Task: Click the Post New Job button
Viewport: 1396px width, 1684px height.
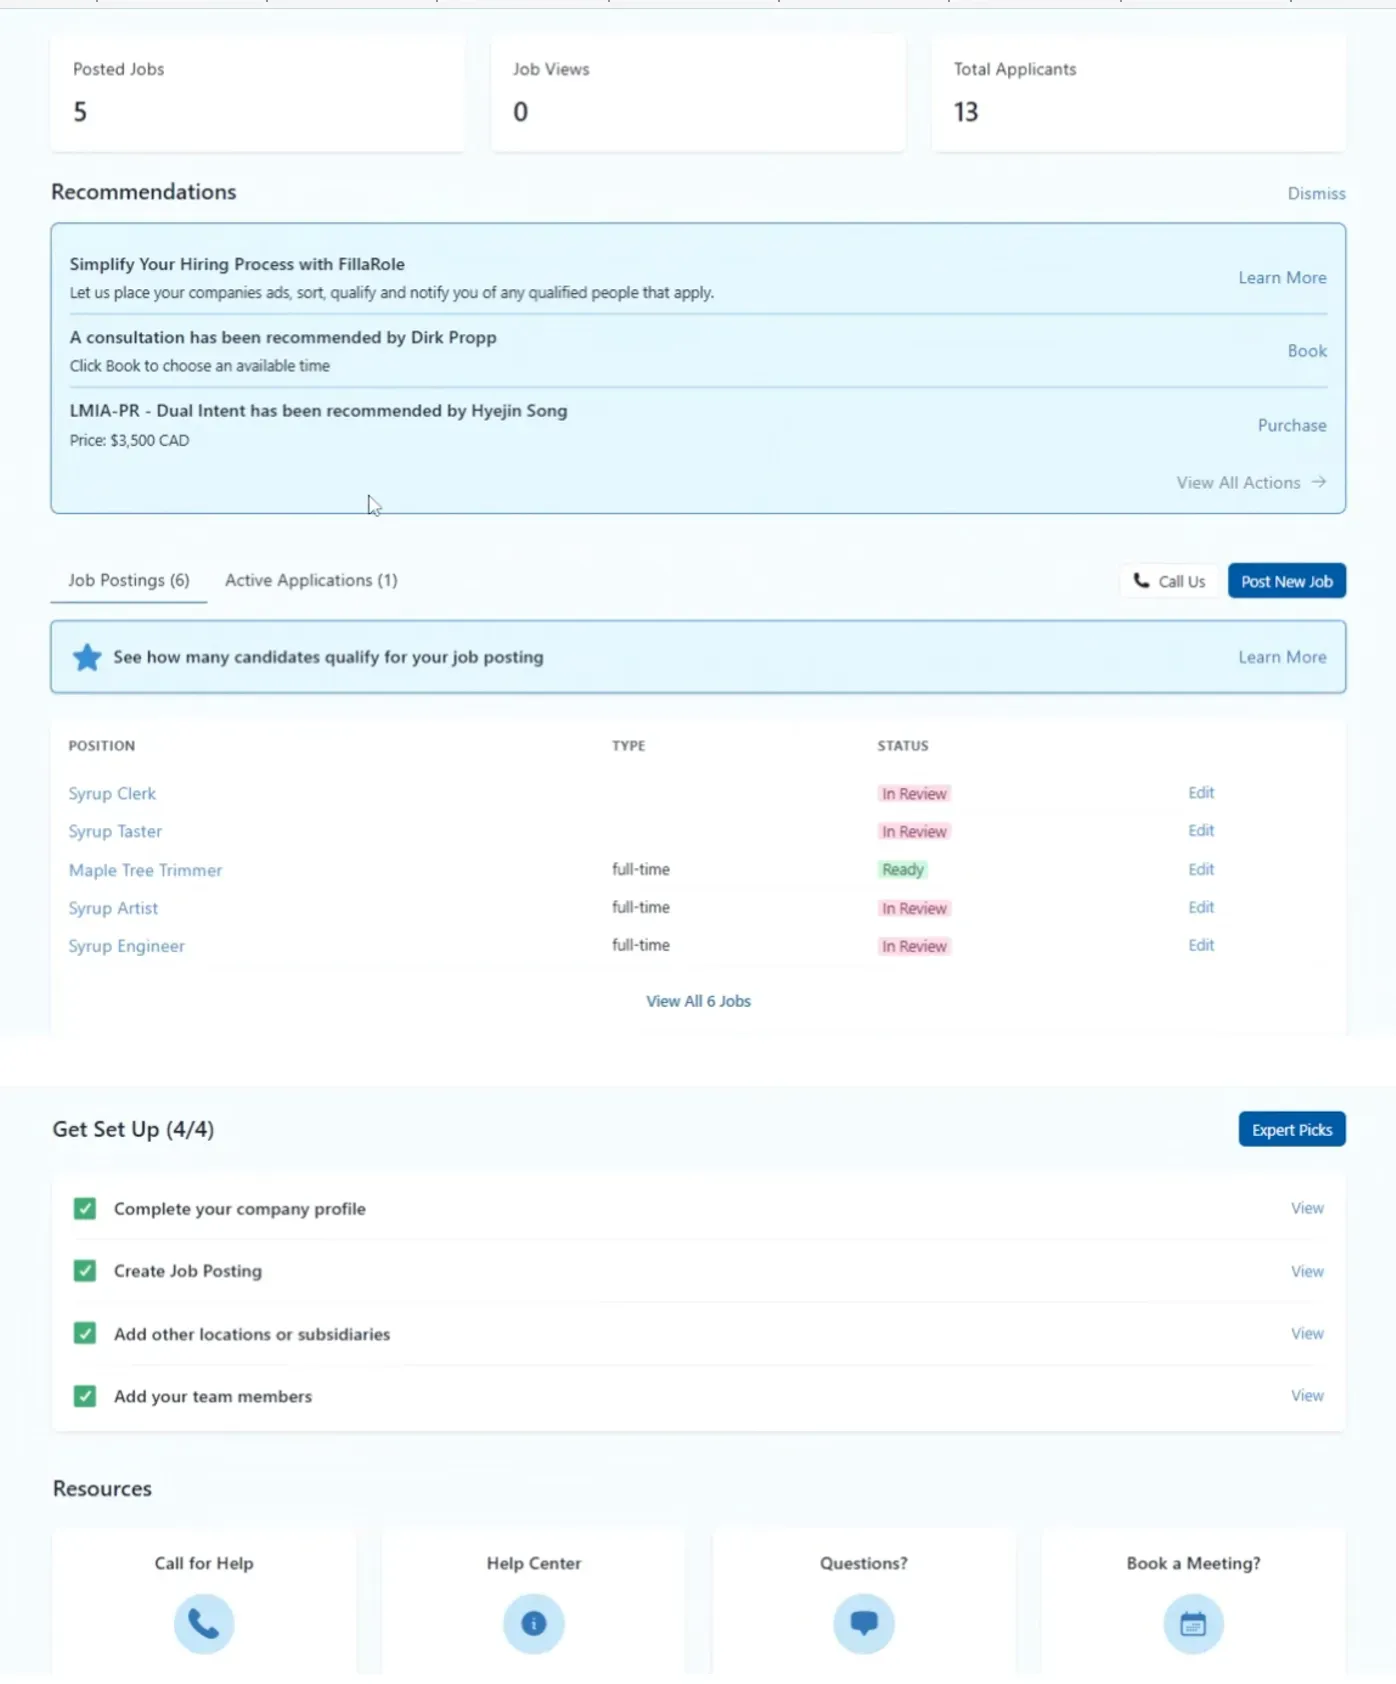Action: pos(1286,581)
